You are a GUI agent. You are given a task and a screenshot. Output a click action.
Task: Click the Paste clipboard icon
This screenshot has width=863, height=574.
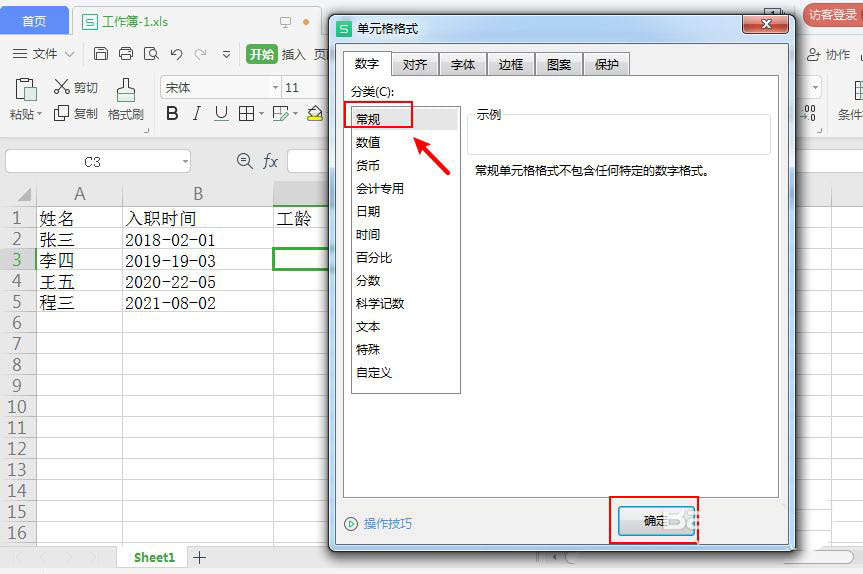point(26,89)
